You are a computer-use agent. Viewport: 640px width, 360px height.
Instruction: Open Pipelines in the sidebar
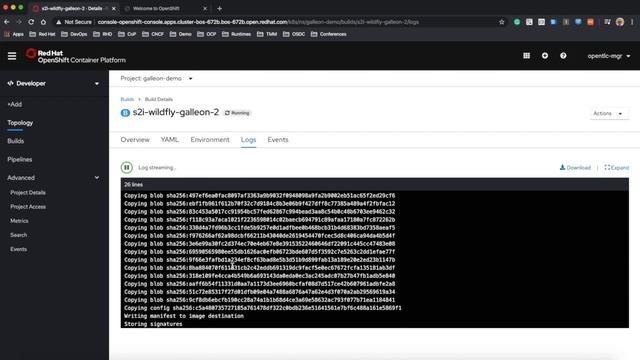(x=20, y=160)
